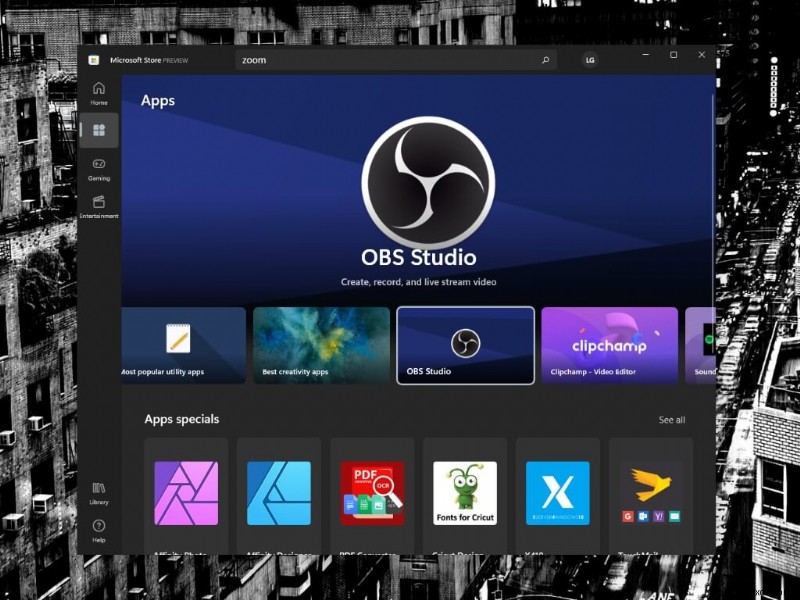Open the LG user profile avatar
This screenshot has height=600, width=800.
point(590,60)
